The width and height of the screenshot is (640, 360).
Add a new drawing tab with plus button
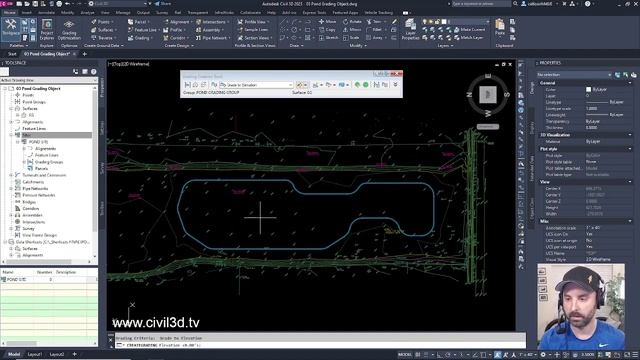pos(84,54)
